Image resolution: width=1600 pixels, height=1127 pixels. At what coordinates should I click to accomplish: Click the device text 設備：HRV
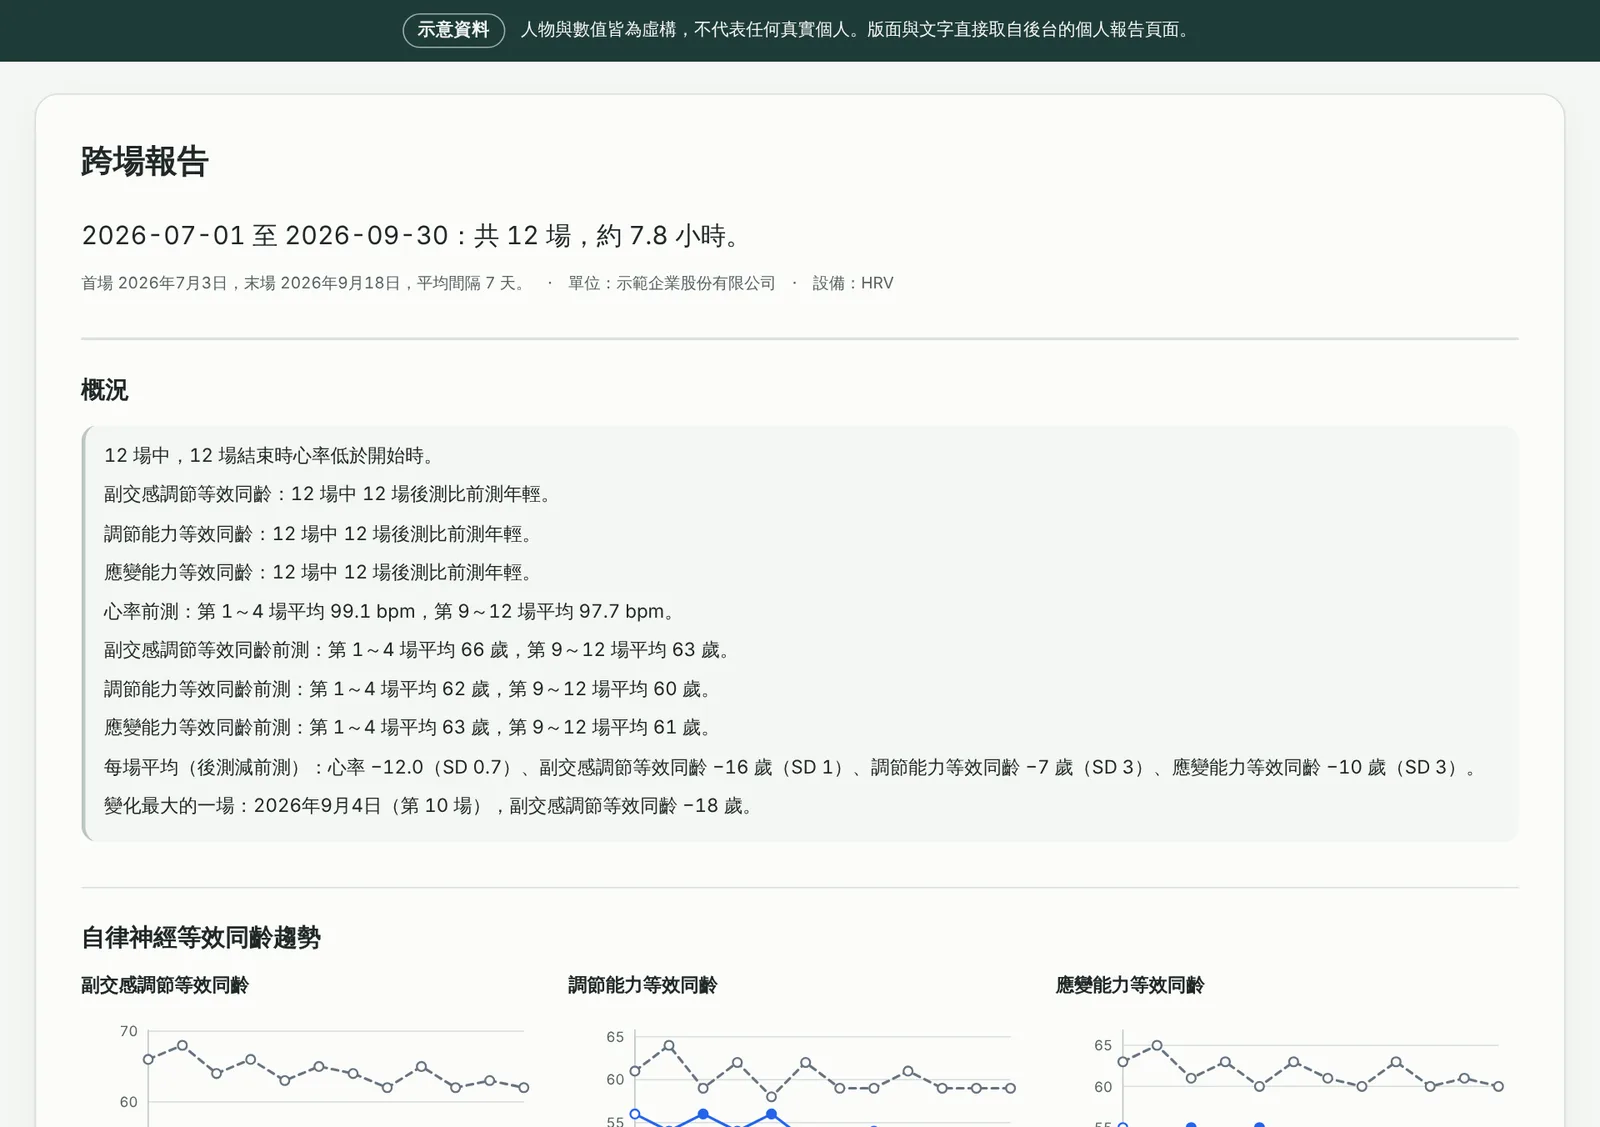(x=853, y=283)
